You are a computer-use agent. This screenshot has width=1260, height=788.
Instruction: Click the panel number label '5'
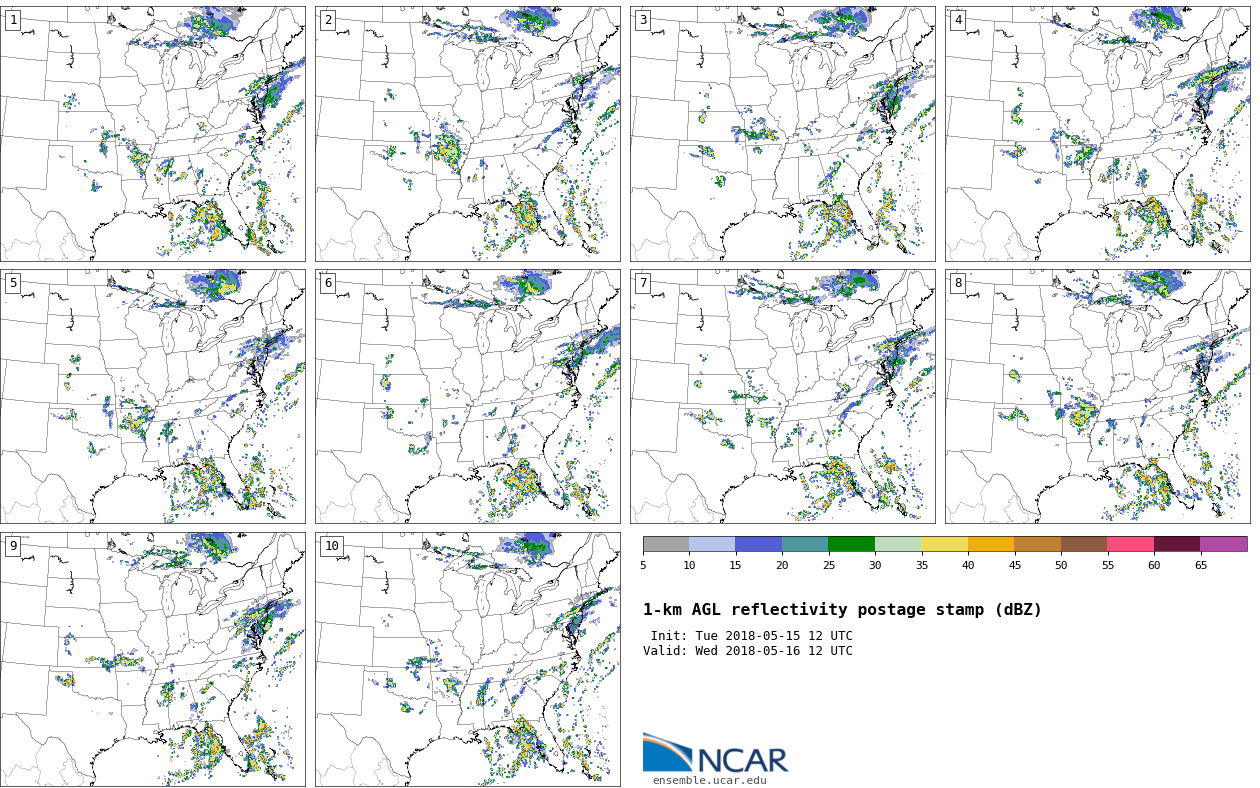click(13, 283)
